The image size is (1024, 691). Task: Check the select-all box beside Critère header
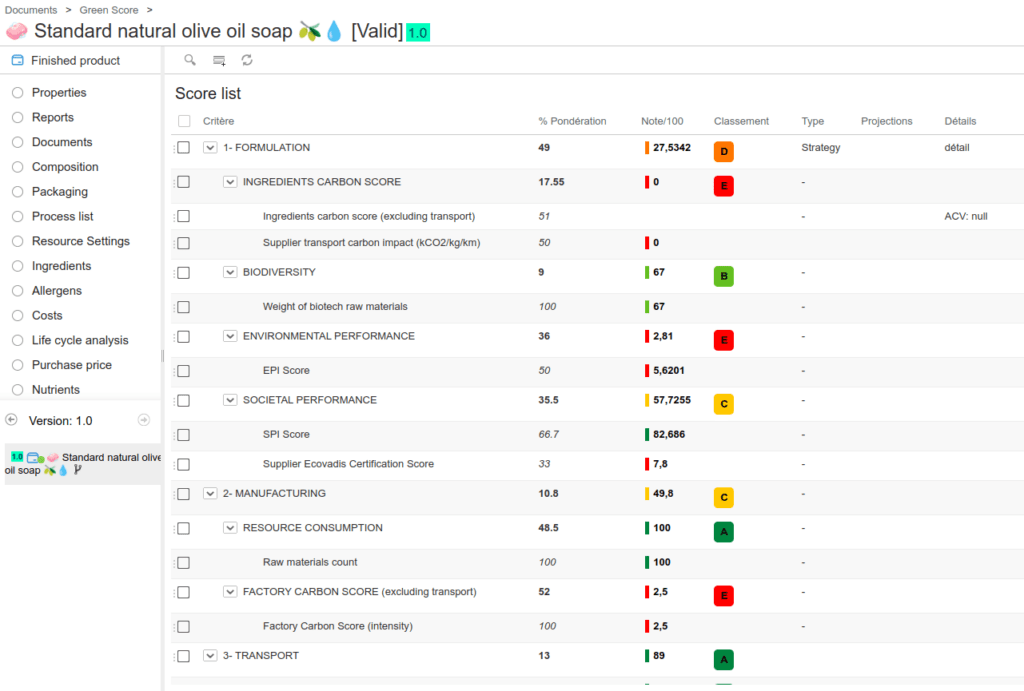(x=184, y=121)
